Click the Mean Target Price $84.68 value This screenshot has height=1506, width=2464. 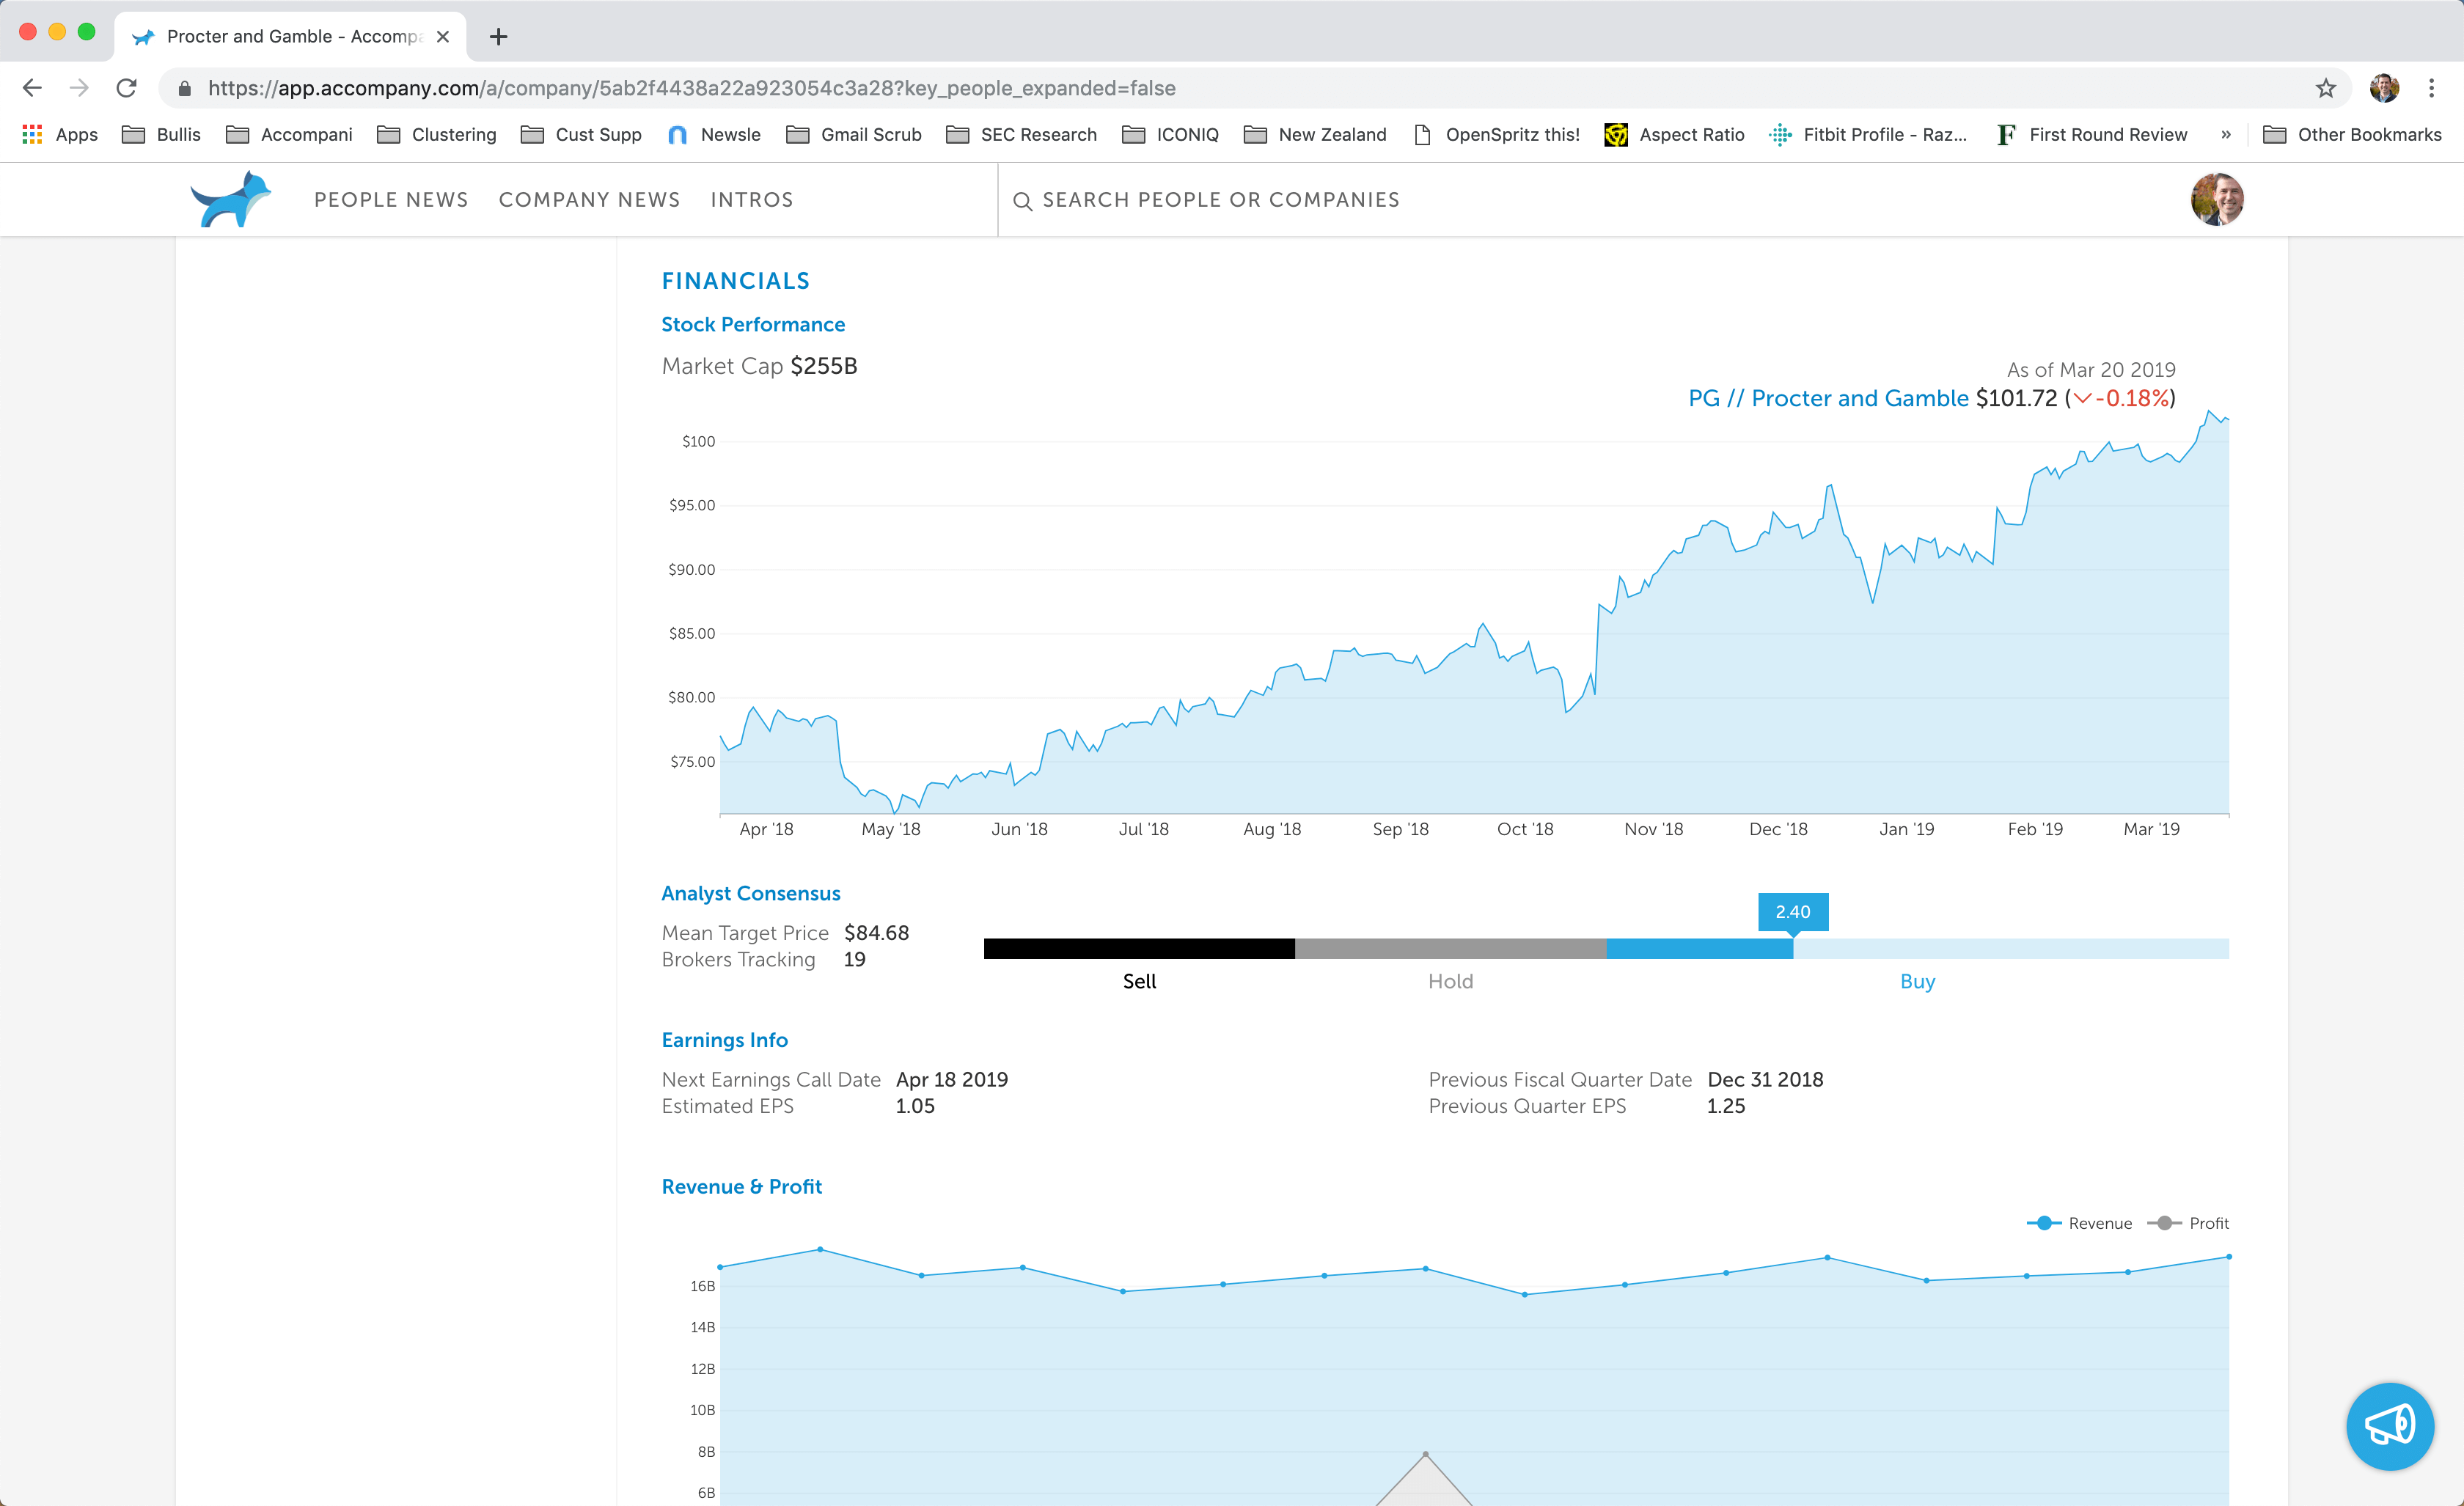point(876,933)
